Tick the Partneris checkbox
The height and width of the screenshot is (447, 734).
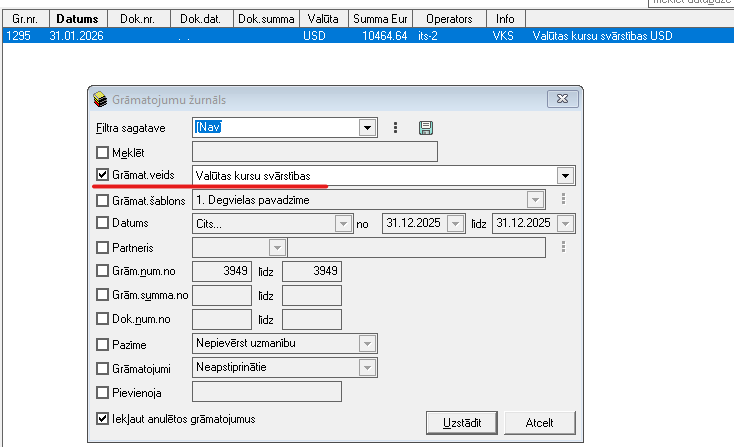click(x=102, y=248)
